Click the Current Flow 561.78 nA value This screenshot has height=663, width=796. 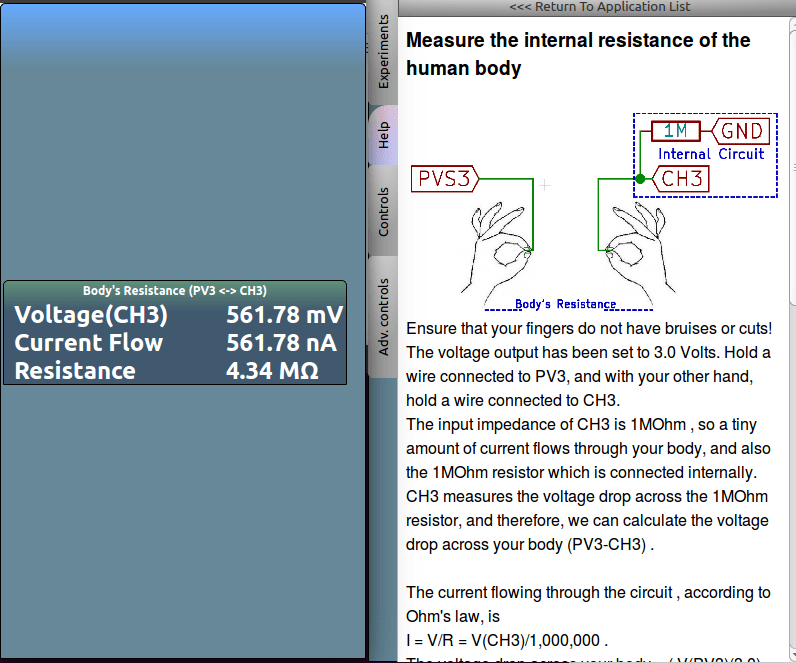(281, 343)
